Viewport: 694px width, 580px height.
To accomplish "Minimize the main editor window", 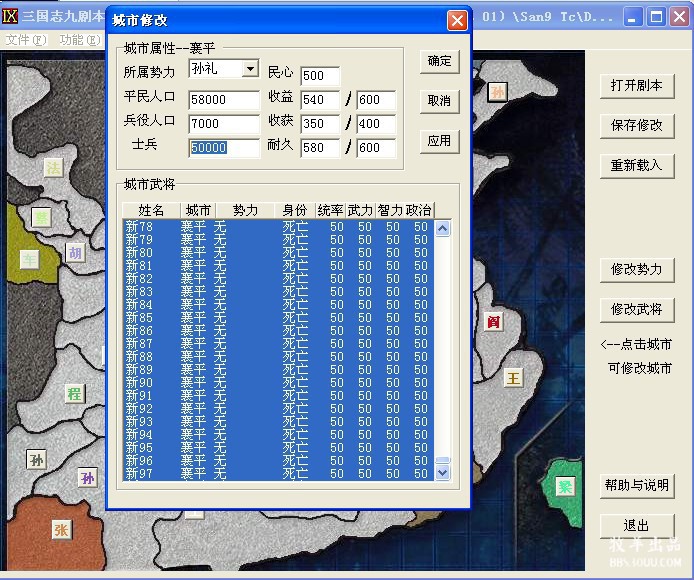I will click(633, 17).
